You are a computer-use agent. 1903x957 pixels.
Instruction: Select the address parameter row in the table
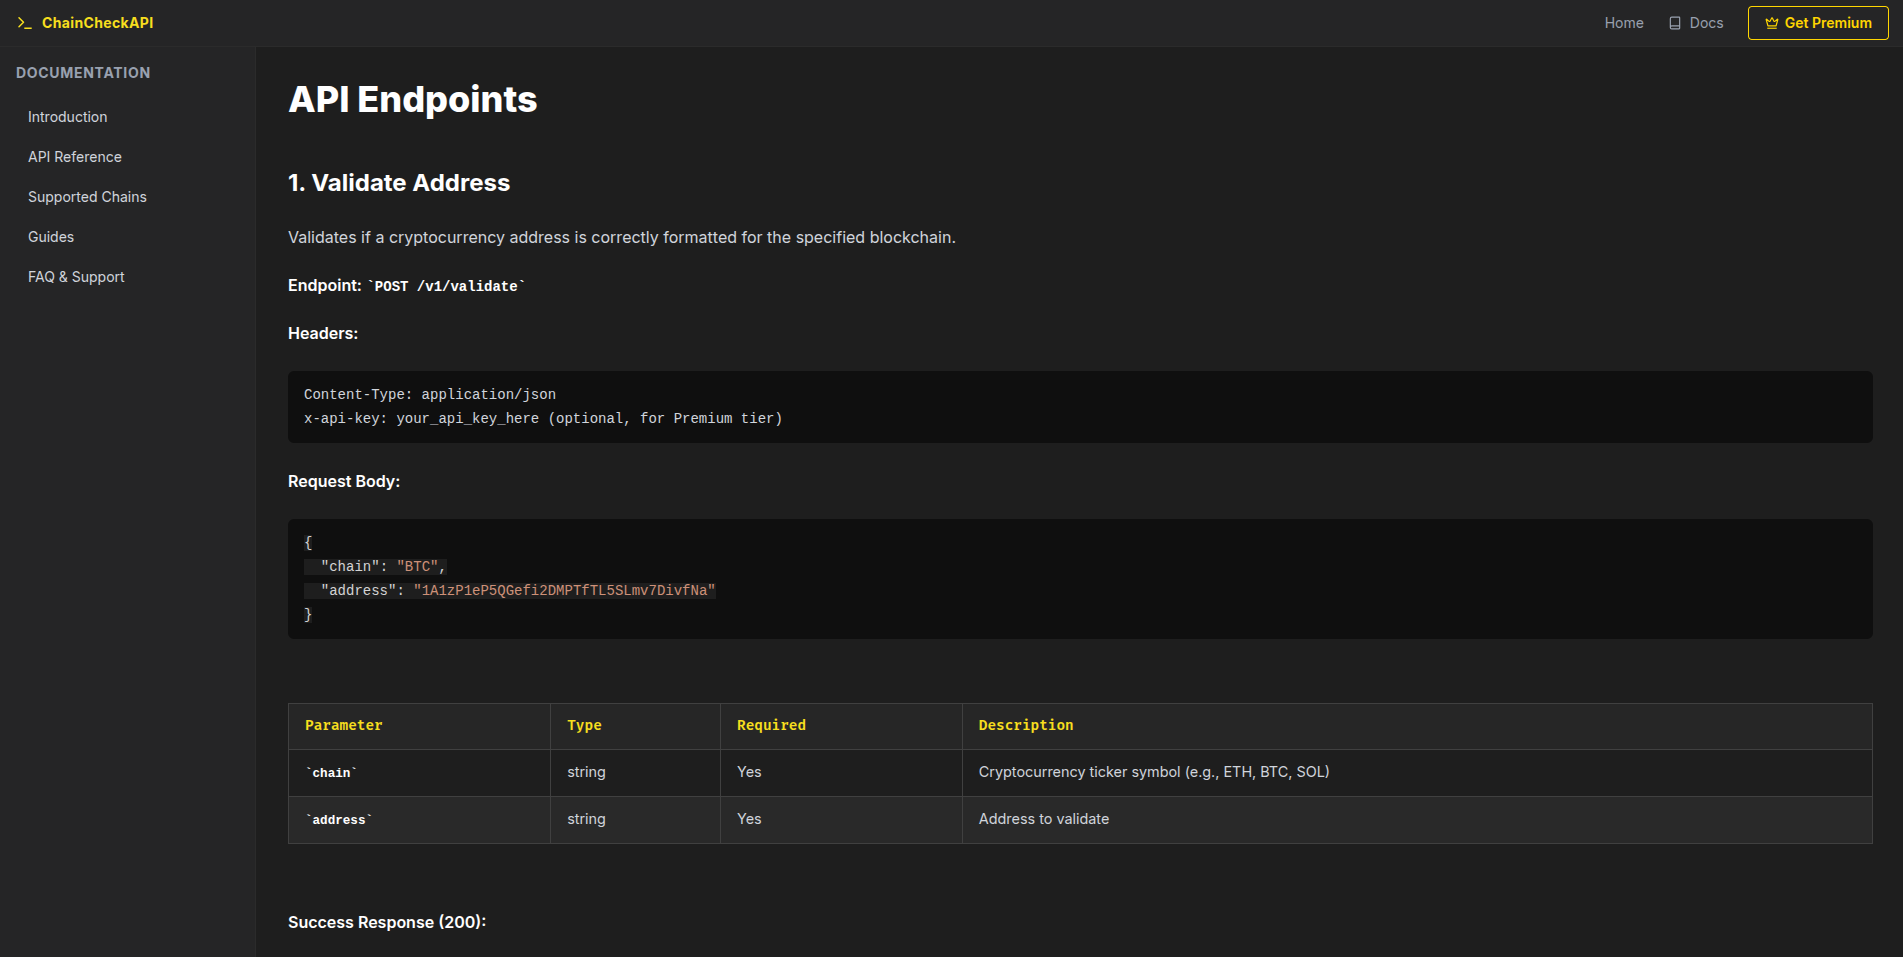(339, 819)
